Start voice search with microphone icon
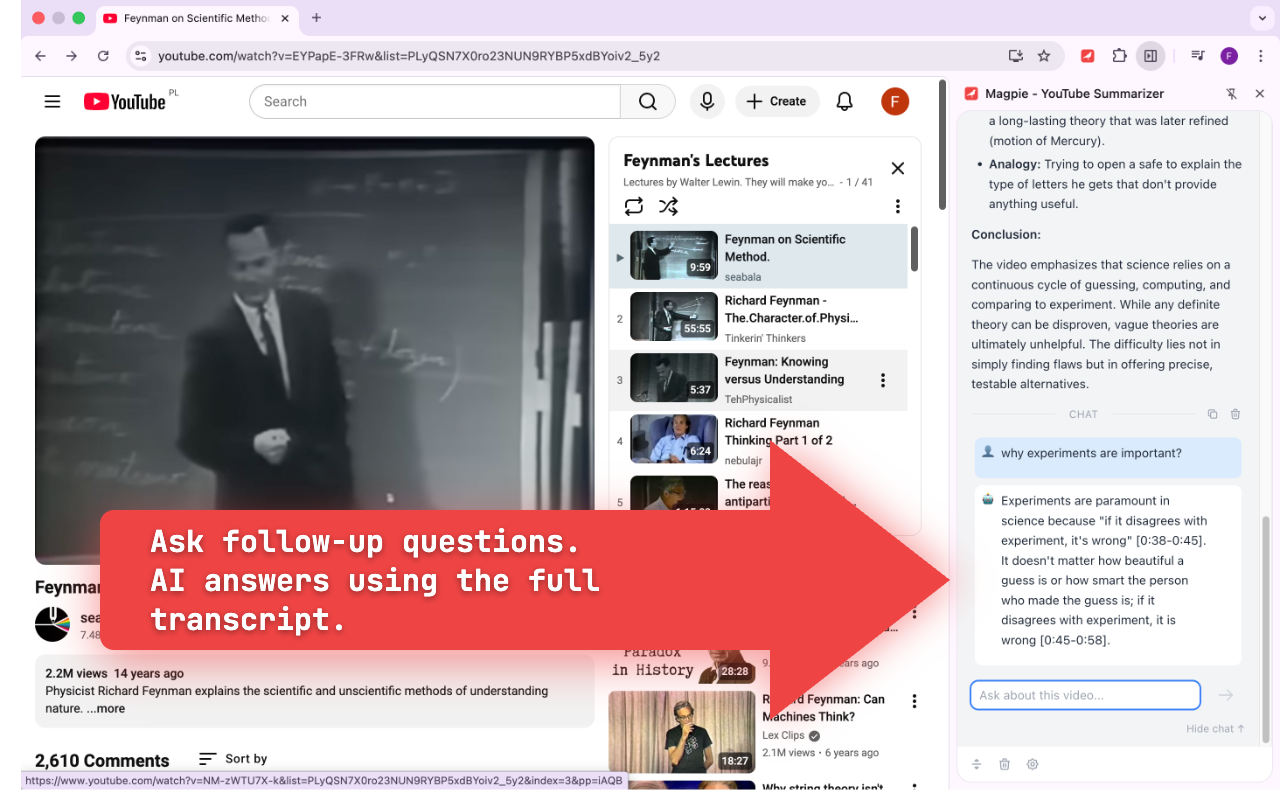The width and height of the screenshot is (1280, 800). point(707,101)
